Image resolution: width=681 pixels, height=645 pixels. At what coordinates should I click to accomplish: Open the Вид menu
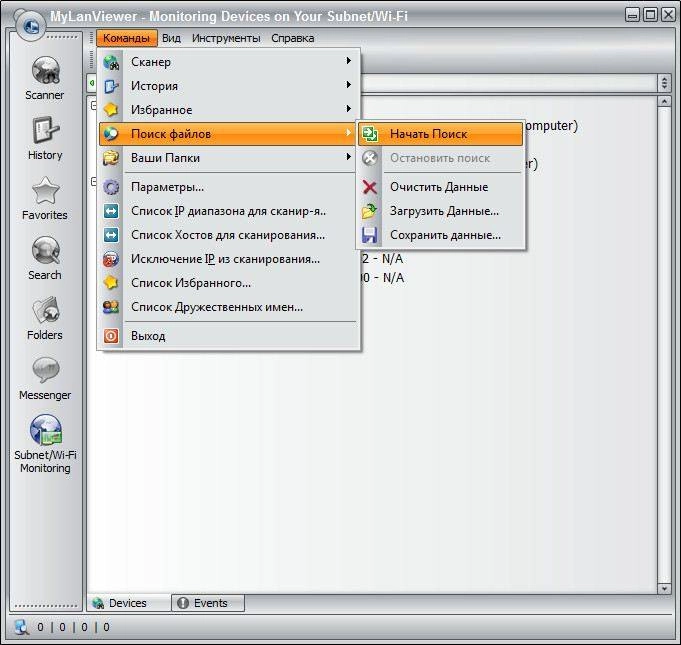click(172, 38)
